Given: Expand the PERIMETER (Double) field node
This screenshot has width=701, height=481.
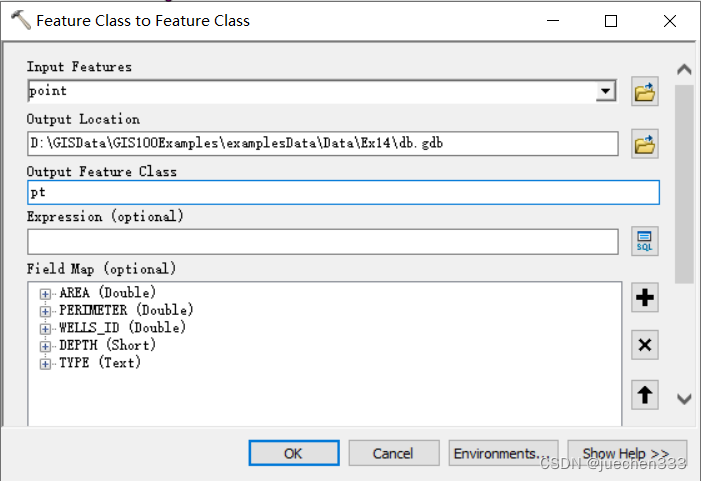Looking at the screenshot, I should point(45,311).
